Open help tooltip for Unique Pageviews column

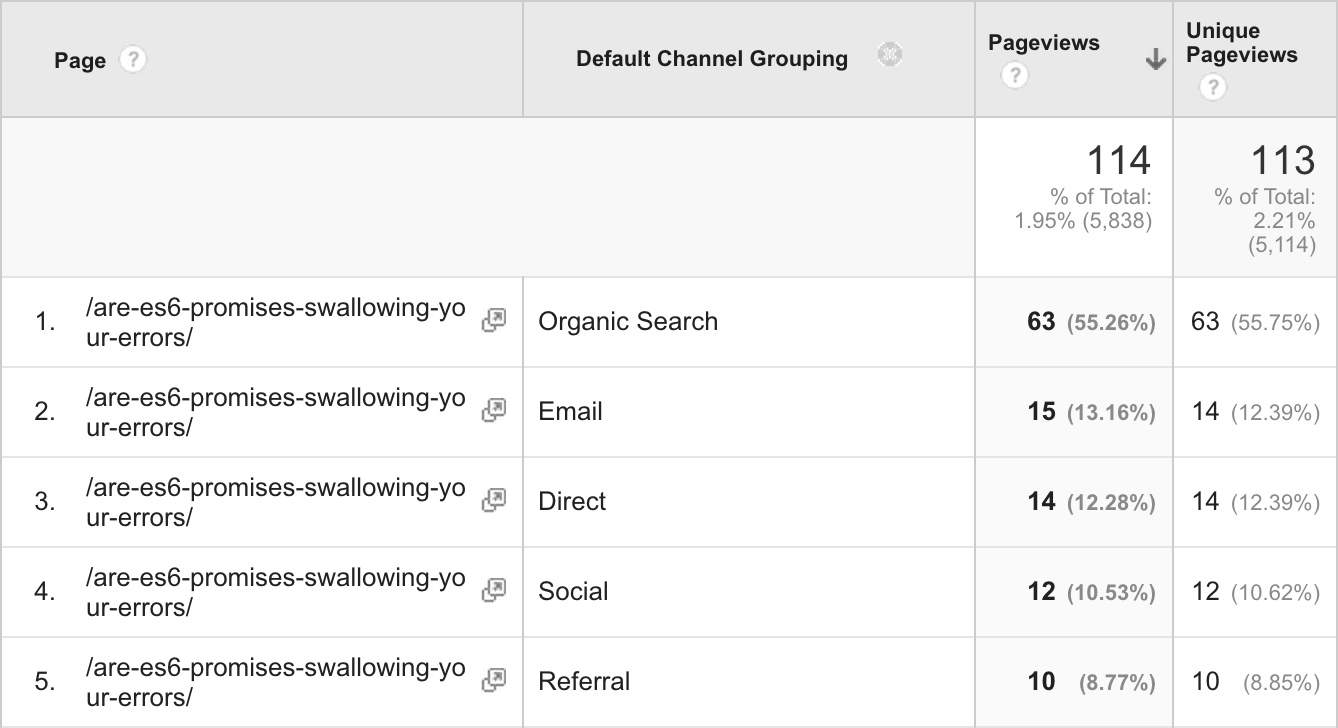[1212, 88]
